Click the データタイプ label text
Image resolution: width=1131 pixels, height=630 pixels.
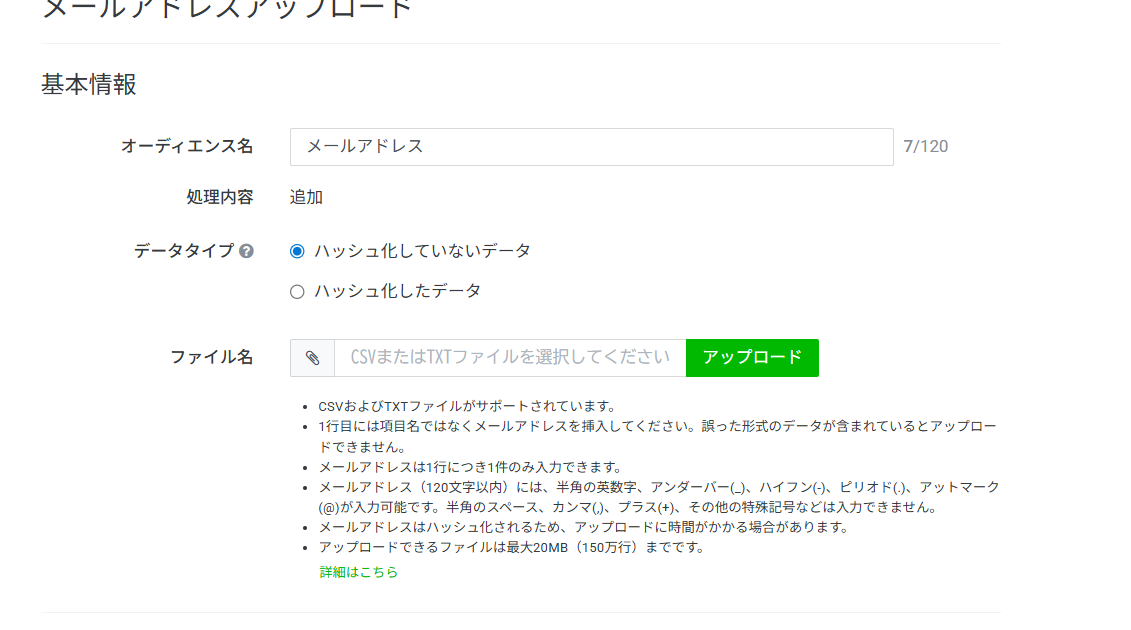pos(184,251)
